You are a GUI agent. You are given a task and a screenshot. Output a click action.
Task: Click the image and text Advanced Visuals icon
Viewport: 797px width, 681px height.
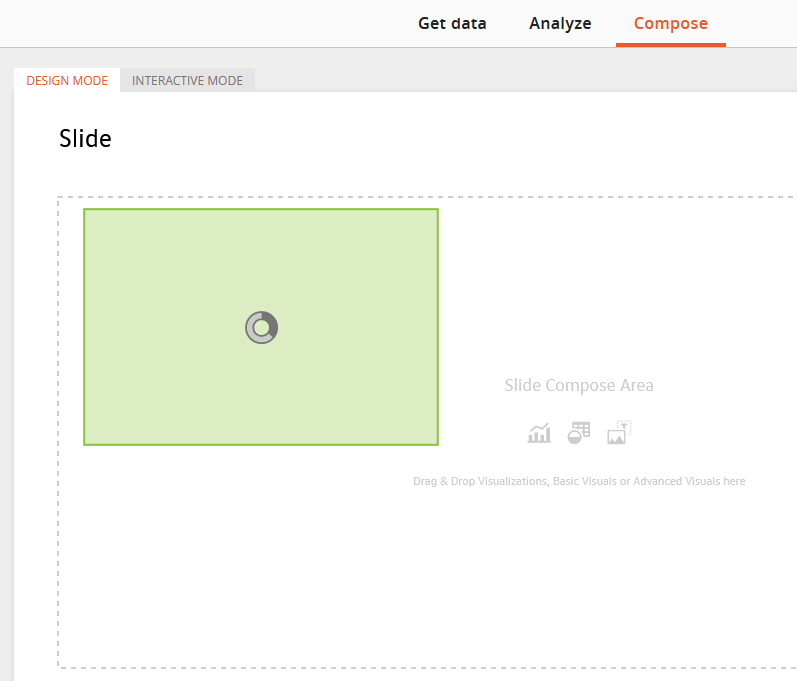pos(619,432)
